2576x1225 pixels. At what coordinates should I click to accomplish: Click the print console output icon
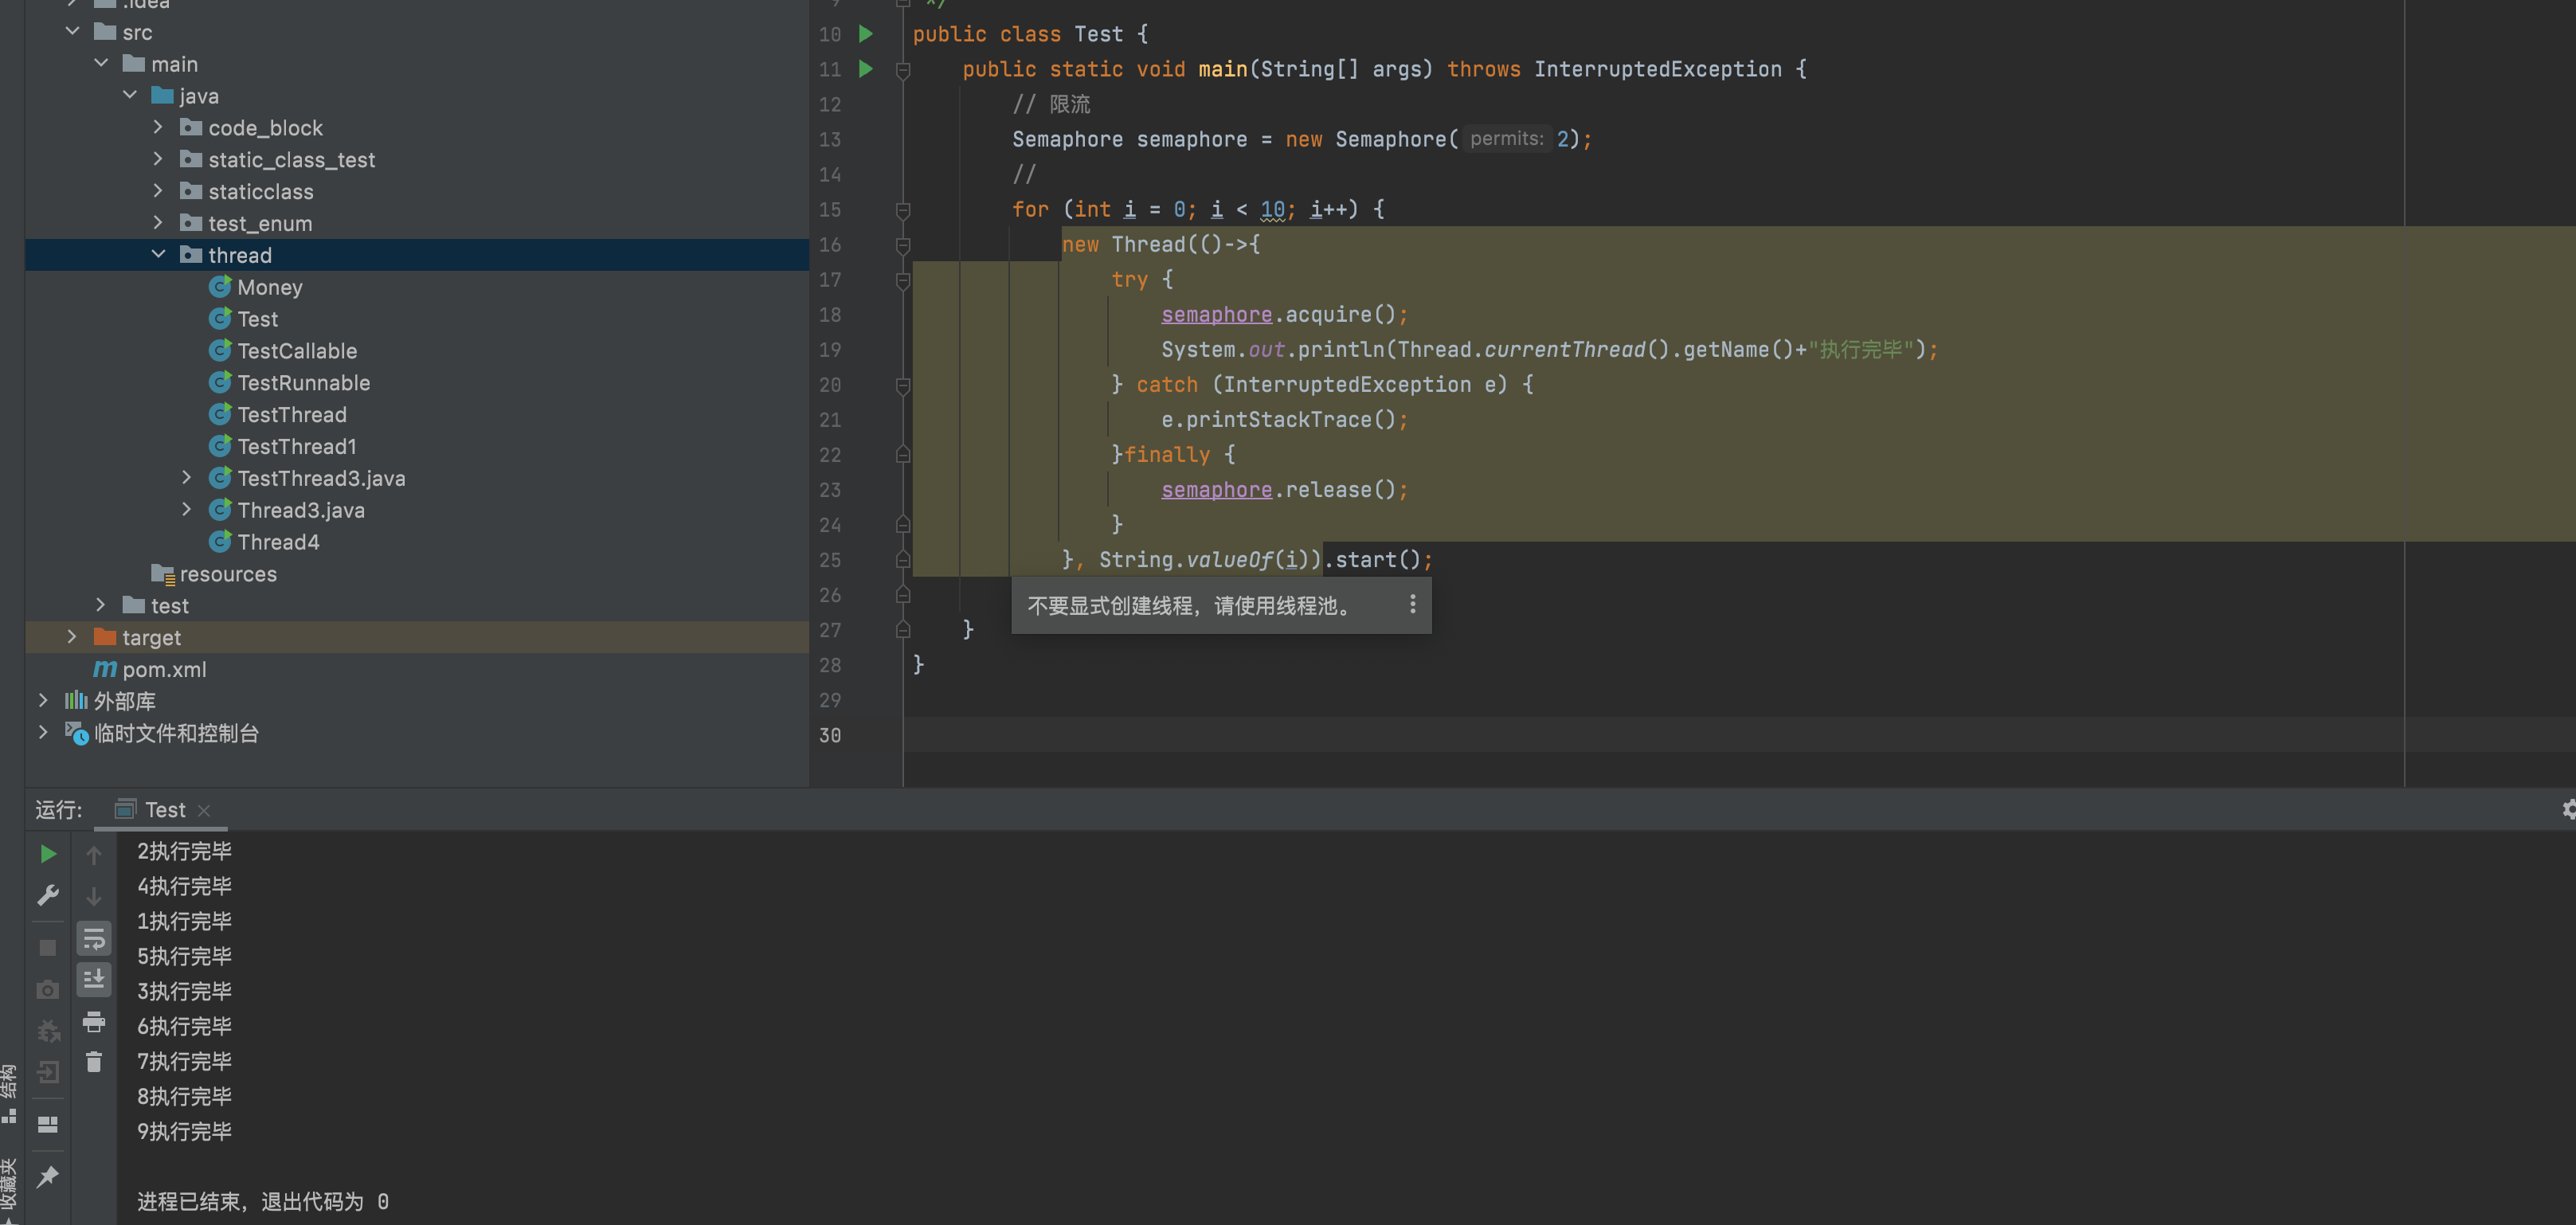(94, 1021)
